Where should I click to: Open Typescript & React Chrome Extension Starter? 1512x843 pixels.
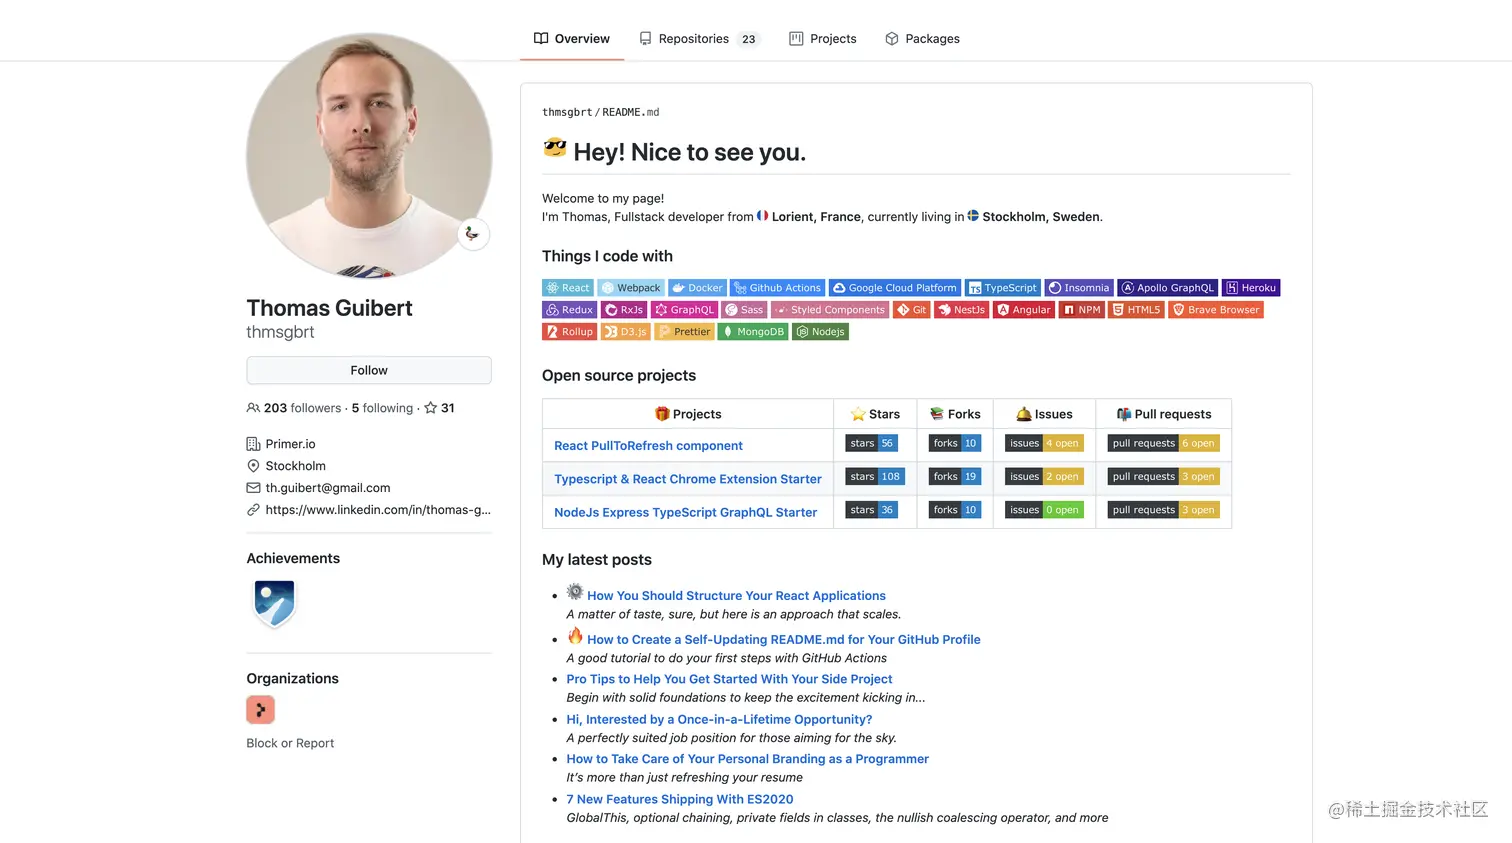tap(688, 479)
